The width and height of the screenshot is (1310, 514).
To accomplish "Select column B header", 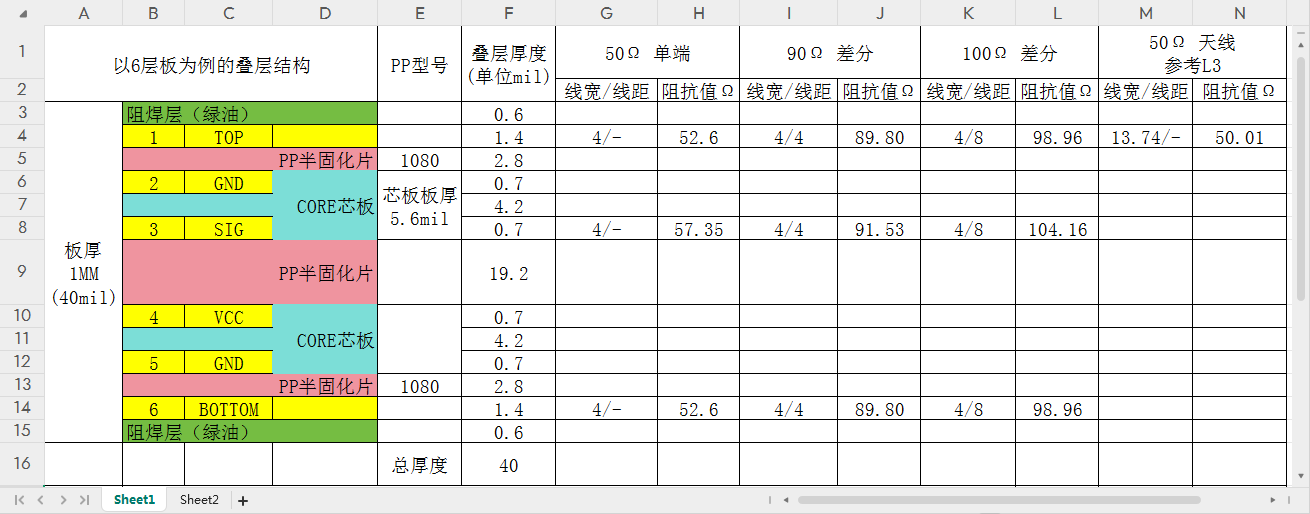I will coord(153,13).
